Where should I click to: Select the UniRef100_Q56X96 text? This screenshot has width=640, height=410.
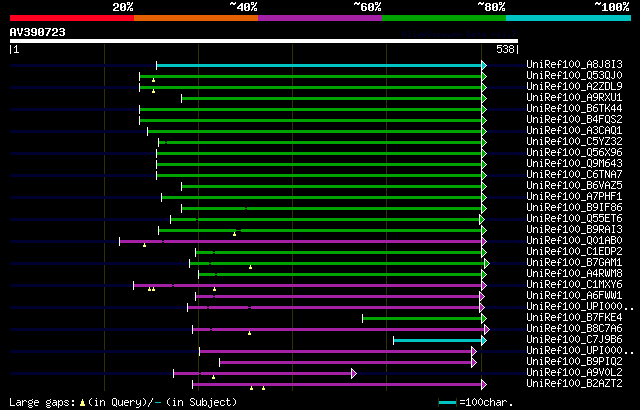(x=574, y=153)
